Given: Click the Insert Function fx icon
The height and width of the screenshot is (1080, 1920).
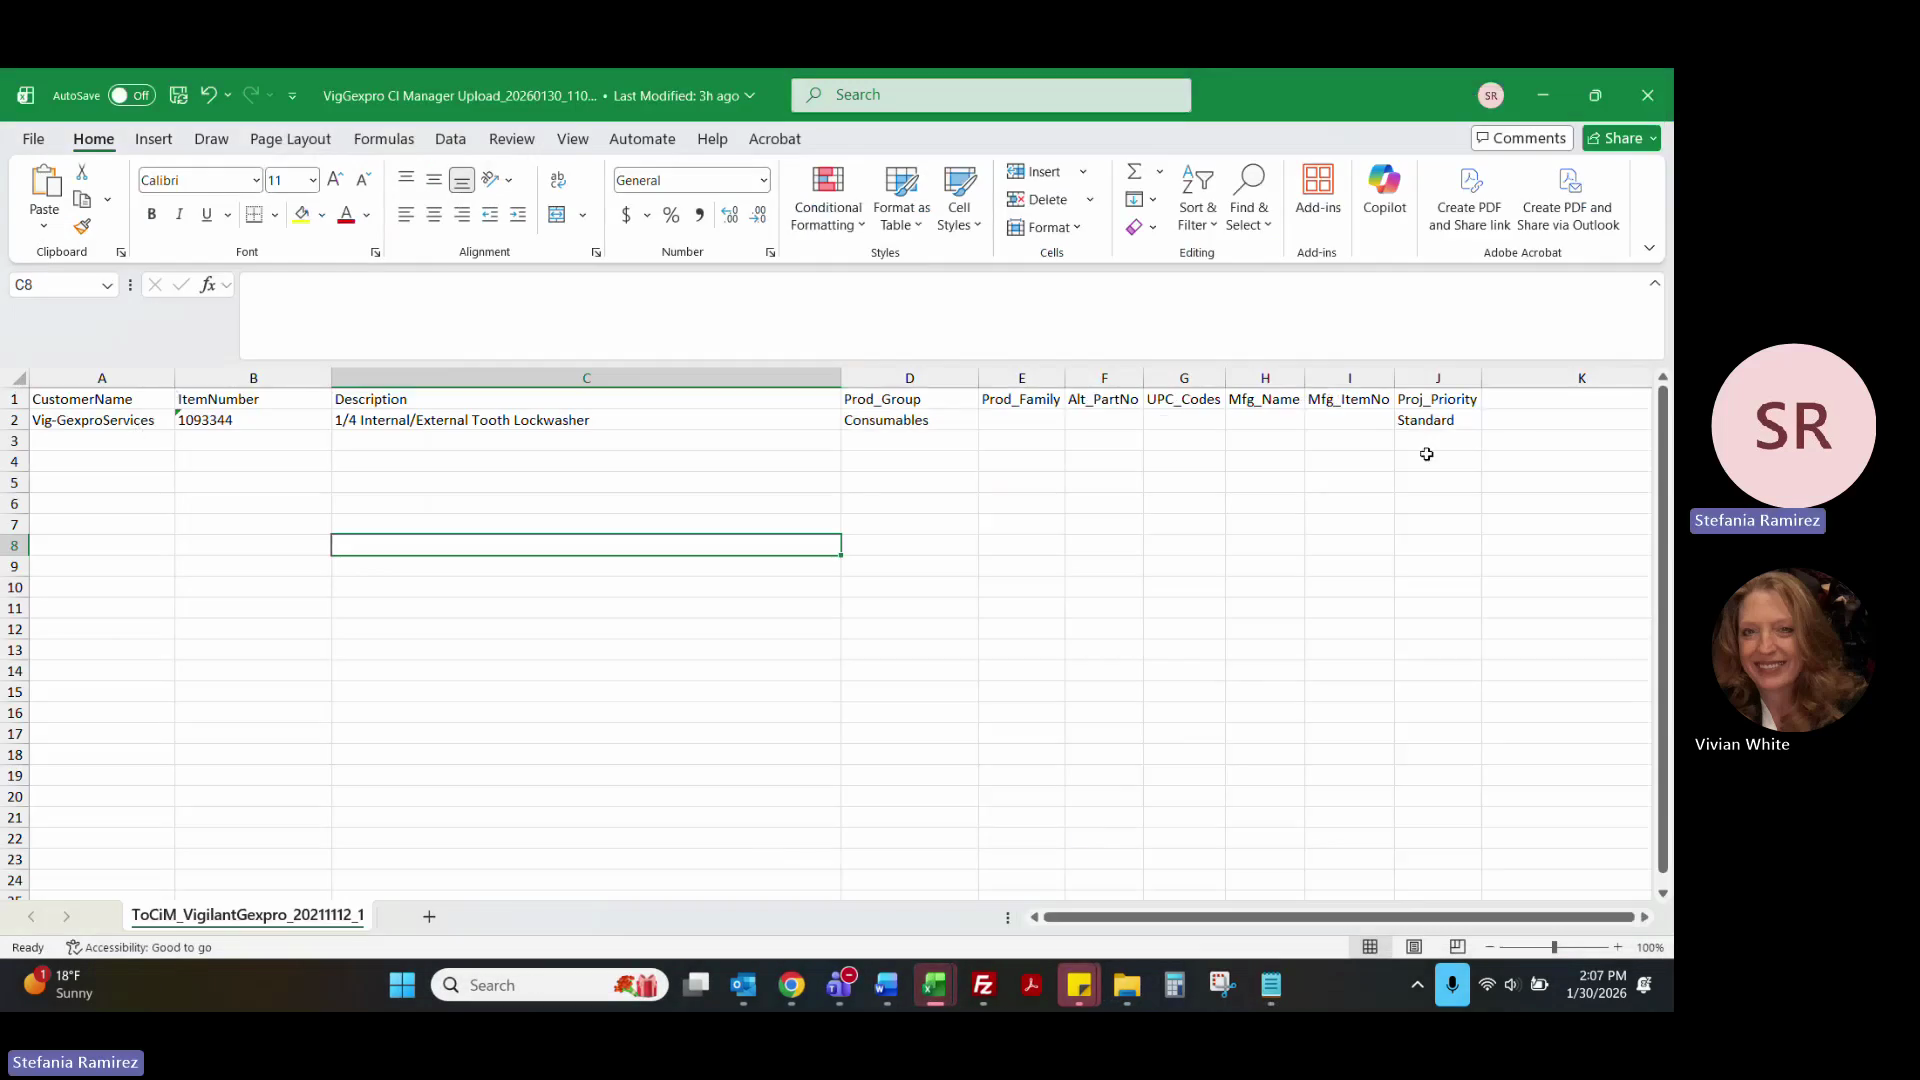Looking at the screenshot, I should 207,285.
